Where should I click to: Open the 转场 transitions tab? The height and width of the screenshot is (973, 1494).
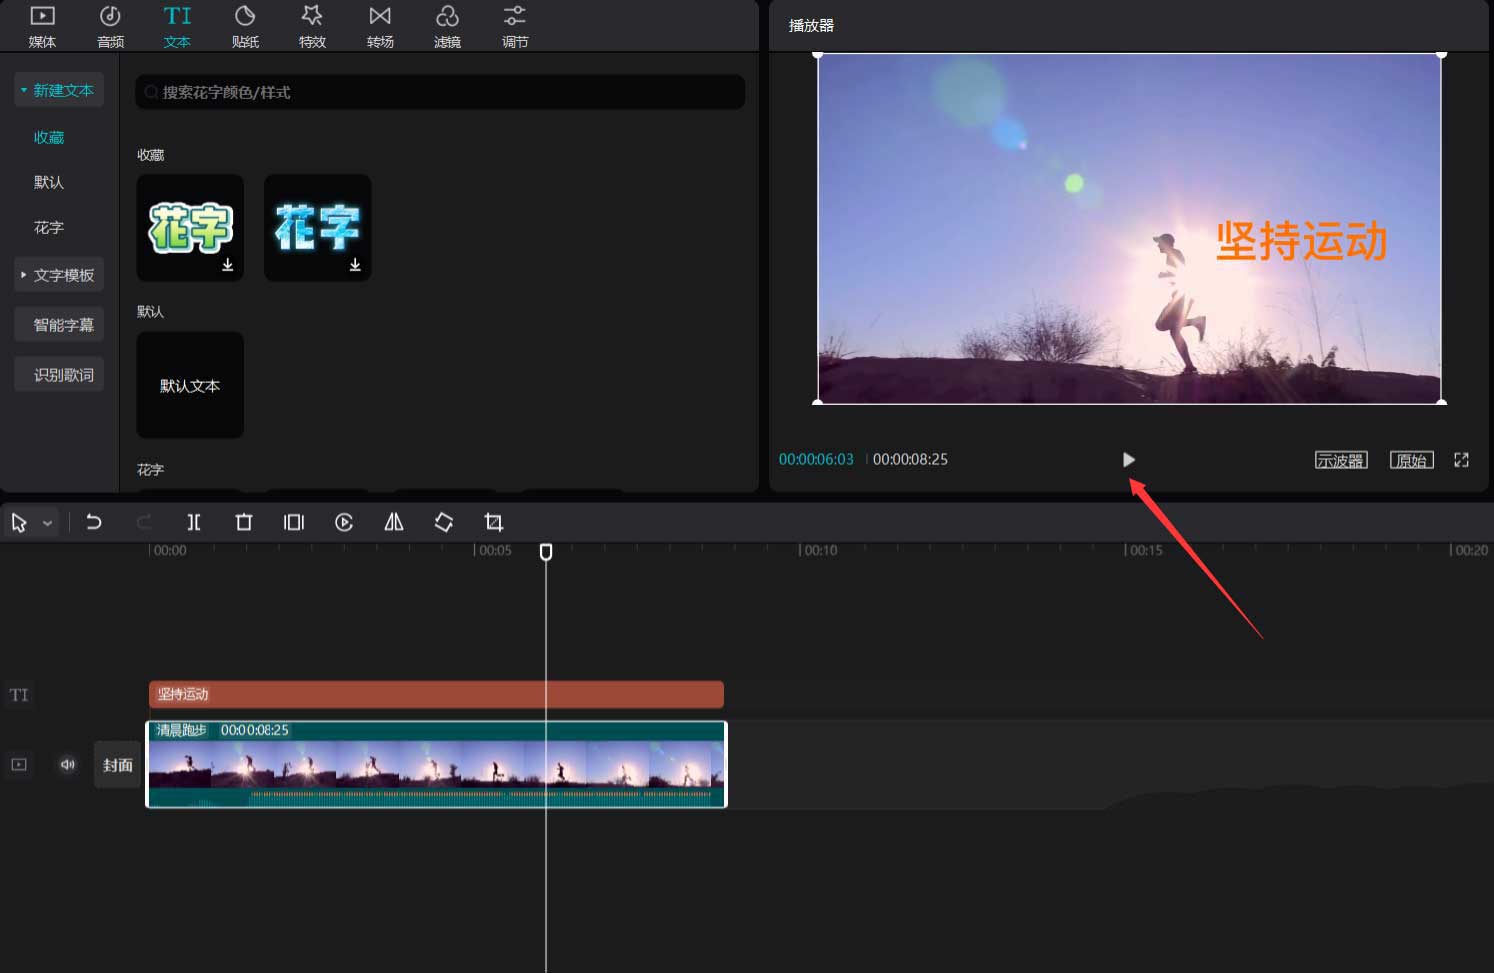point(380,26)
